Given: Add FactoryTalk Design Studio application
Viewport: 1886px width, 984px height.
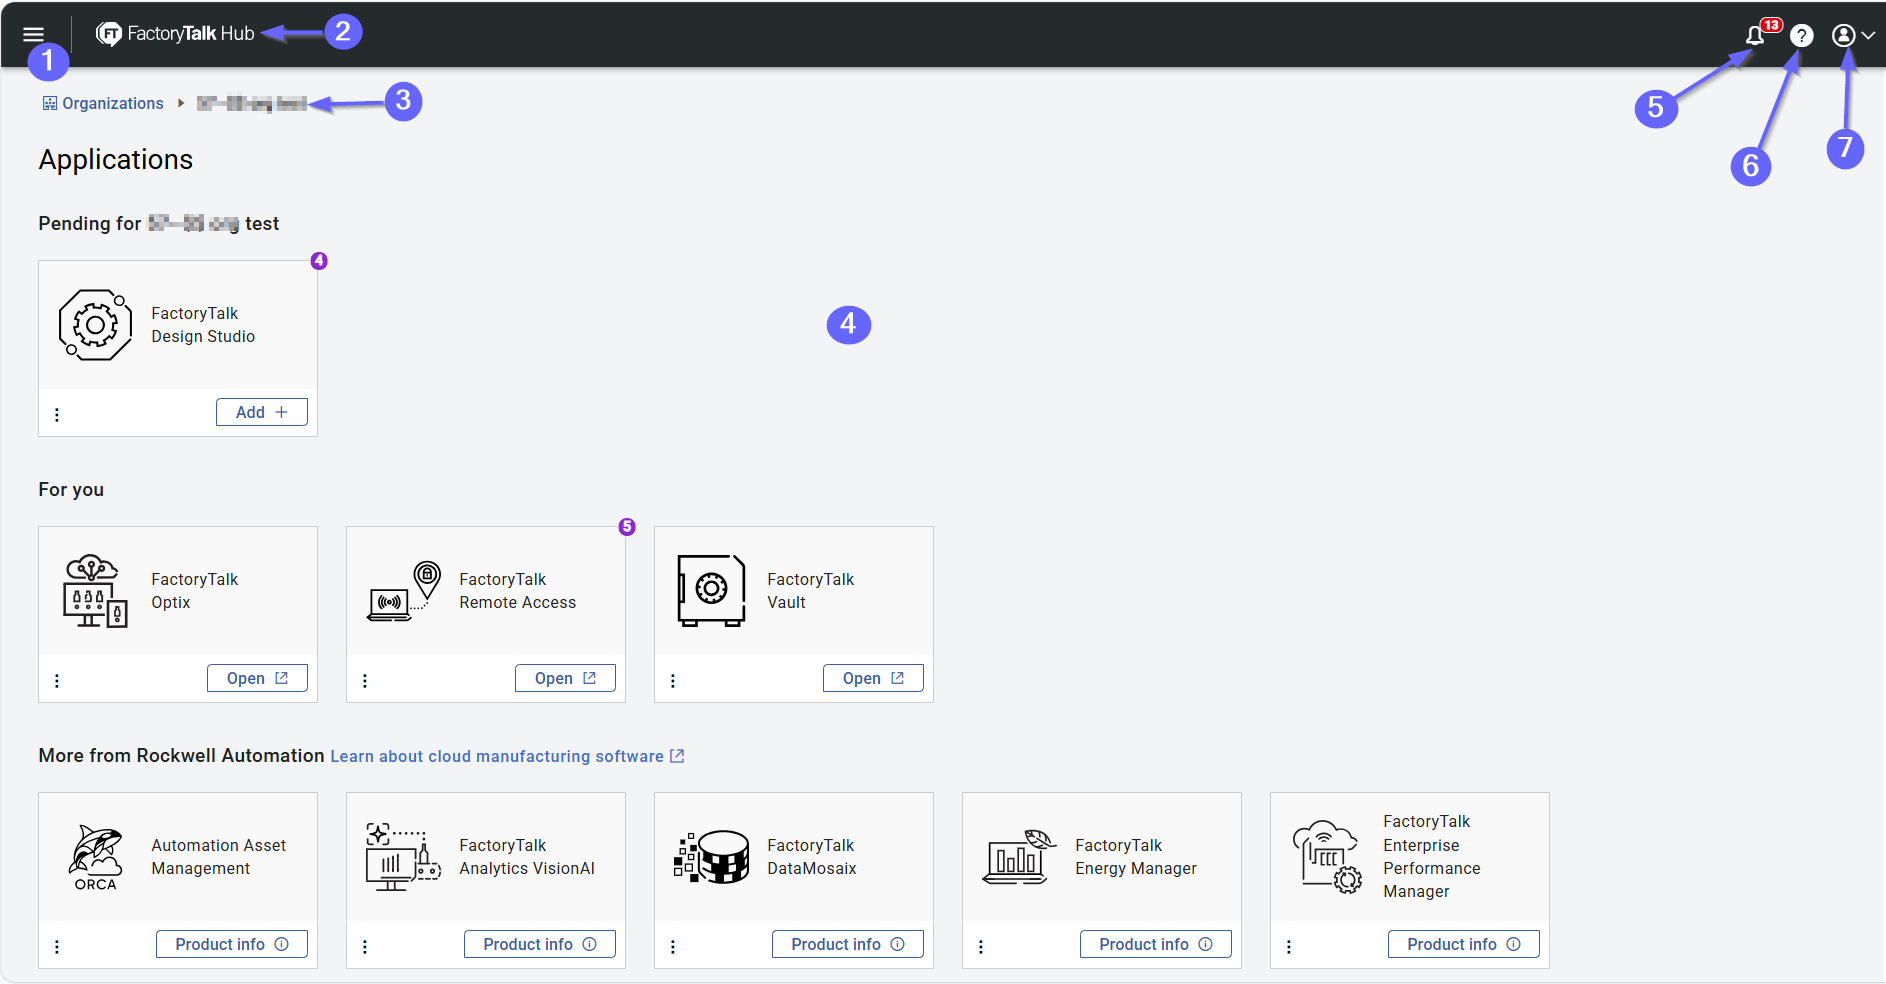Looking at the screenshot, I should [x=261, y=412].
